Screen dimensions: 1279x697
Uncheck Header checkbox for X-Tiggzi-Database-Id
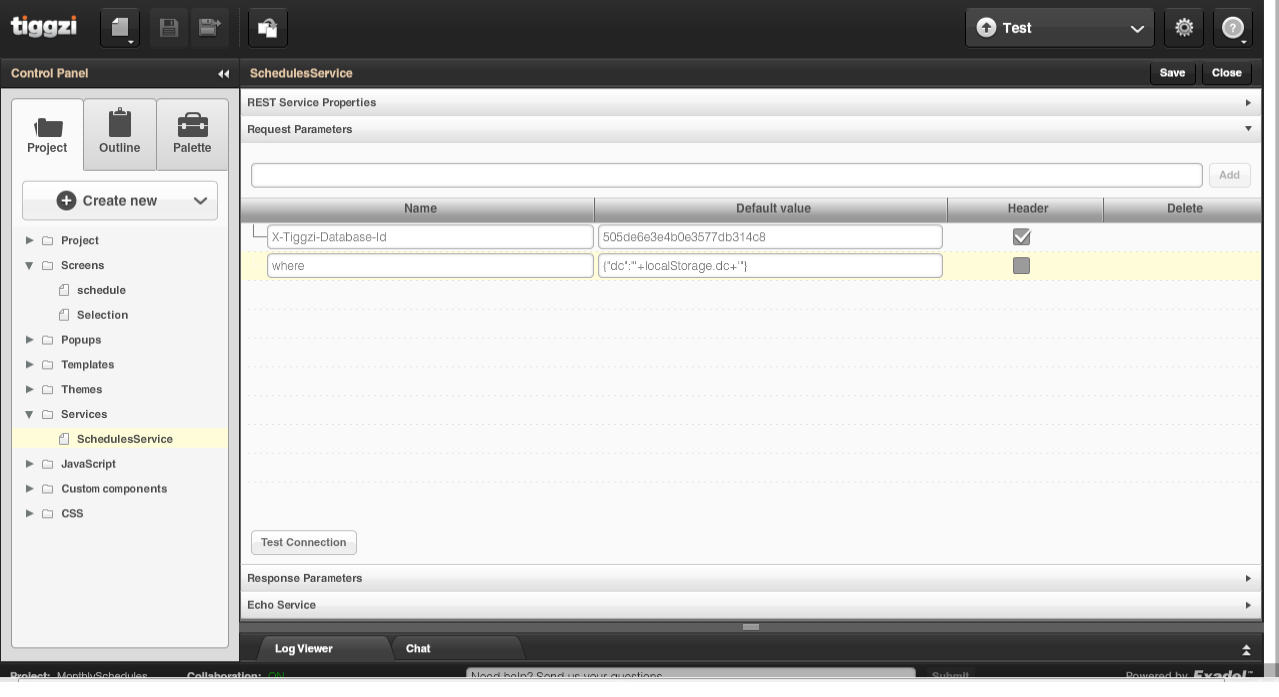click(x=1021, y=237)
